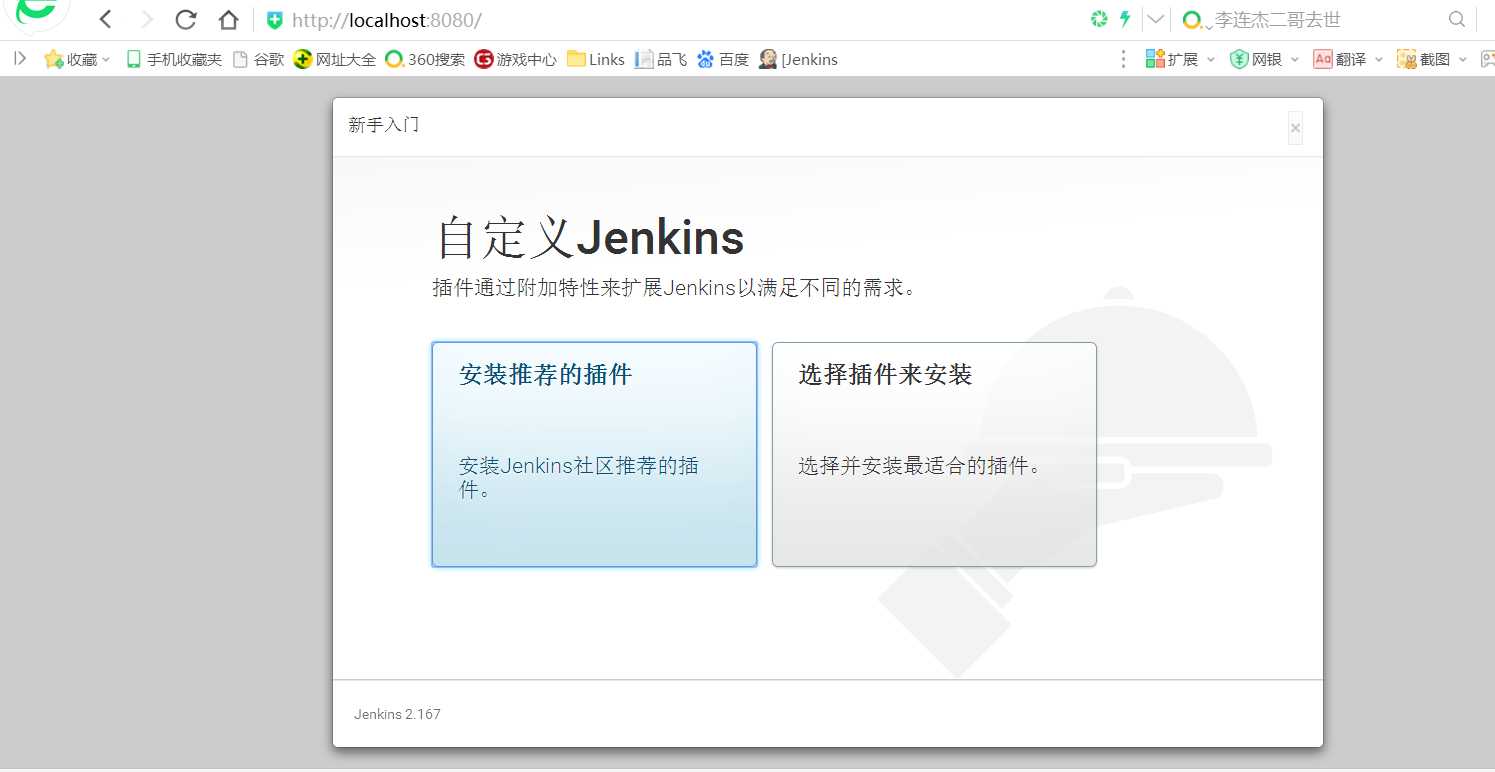Click the 自定义Jenkins heading
The width and height of the screenshot is (1495, 772).
[590, 239]
